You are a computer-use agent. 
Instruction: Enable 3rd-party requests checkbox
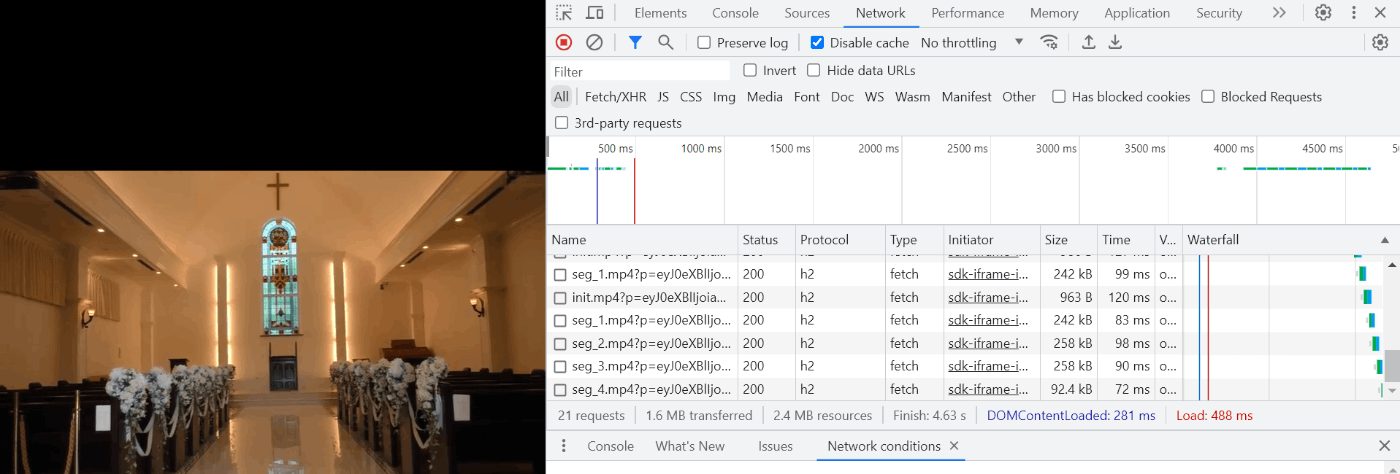(561, 123)
